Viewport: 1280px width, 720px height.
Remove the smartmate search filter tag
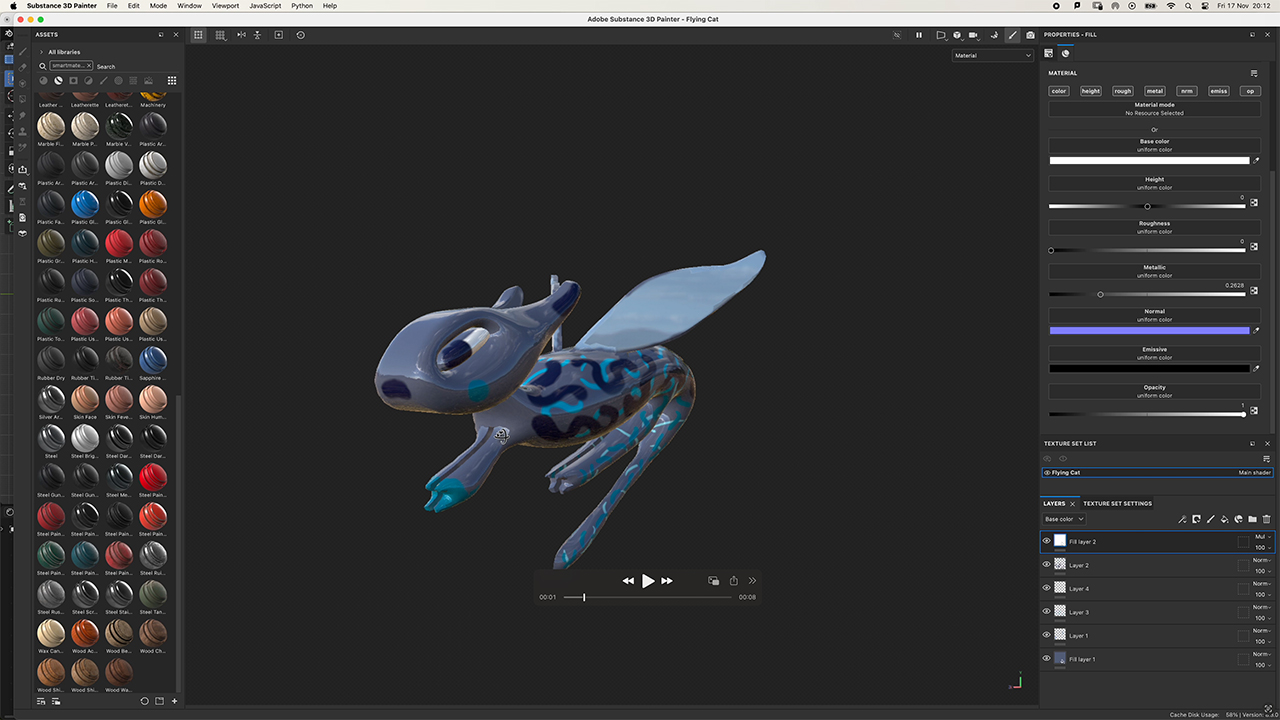88,66
